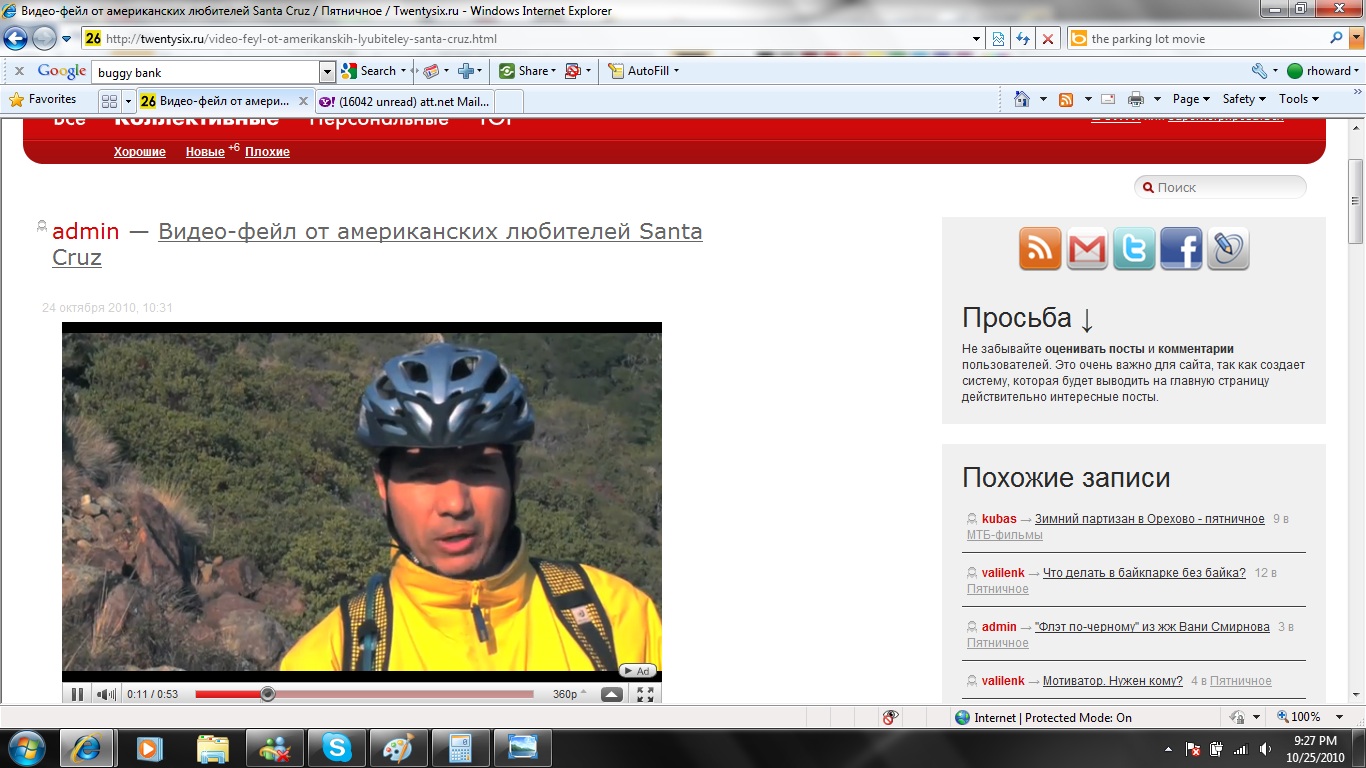Open the Google toolbar AutoFill dropdown
Image resolution: width=1366 pixels, height=768 pixels.
coord(653,71)
